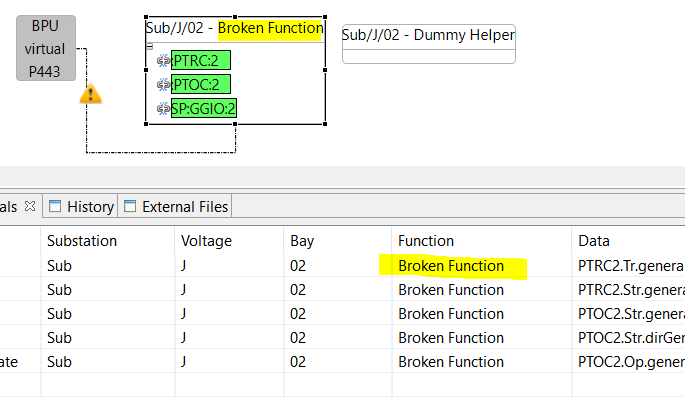Select the Sub/J/02 - Dummy Helper box
The height and width of the screenshot is (398, 685).
tap(429, 44)
